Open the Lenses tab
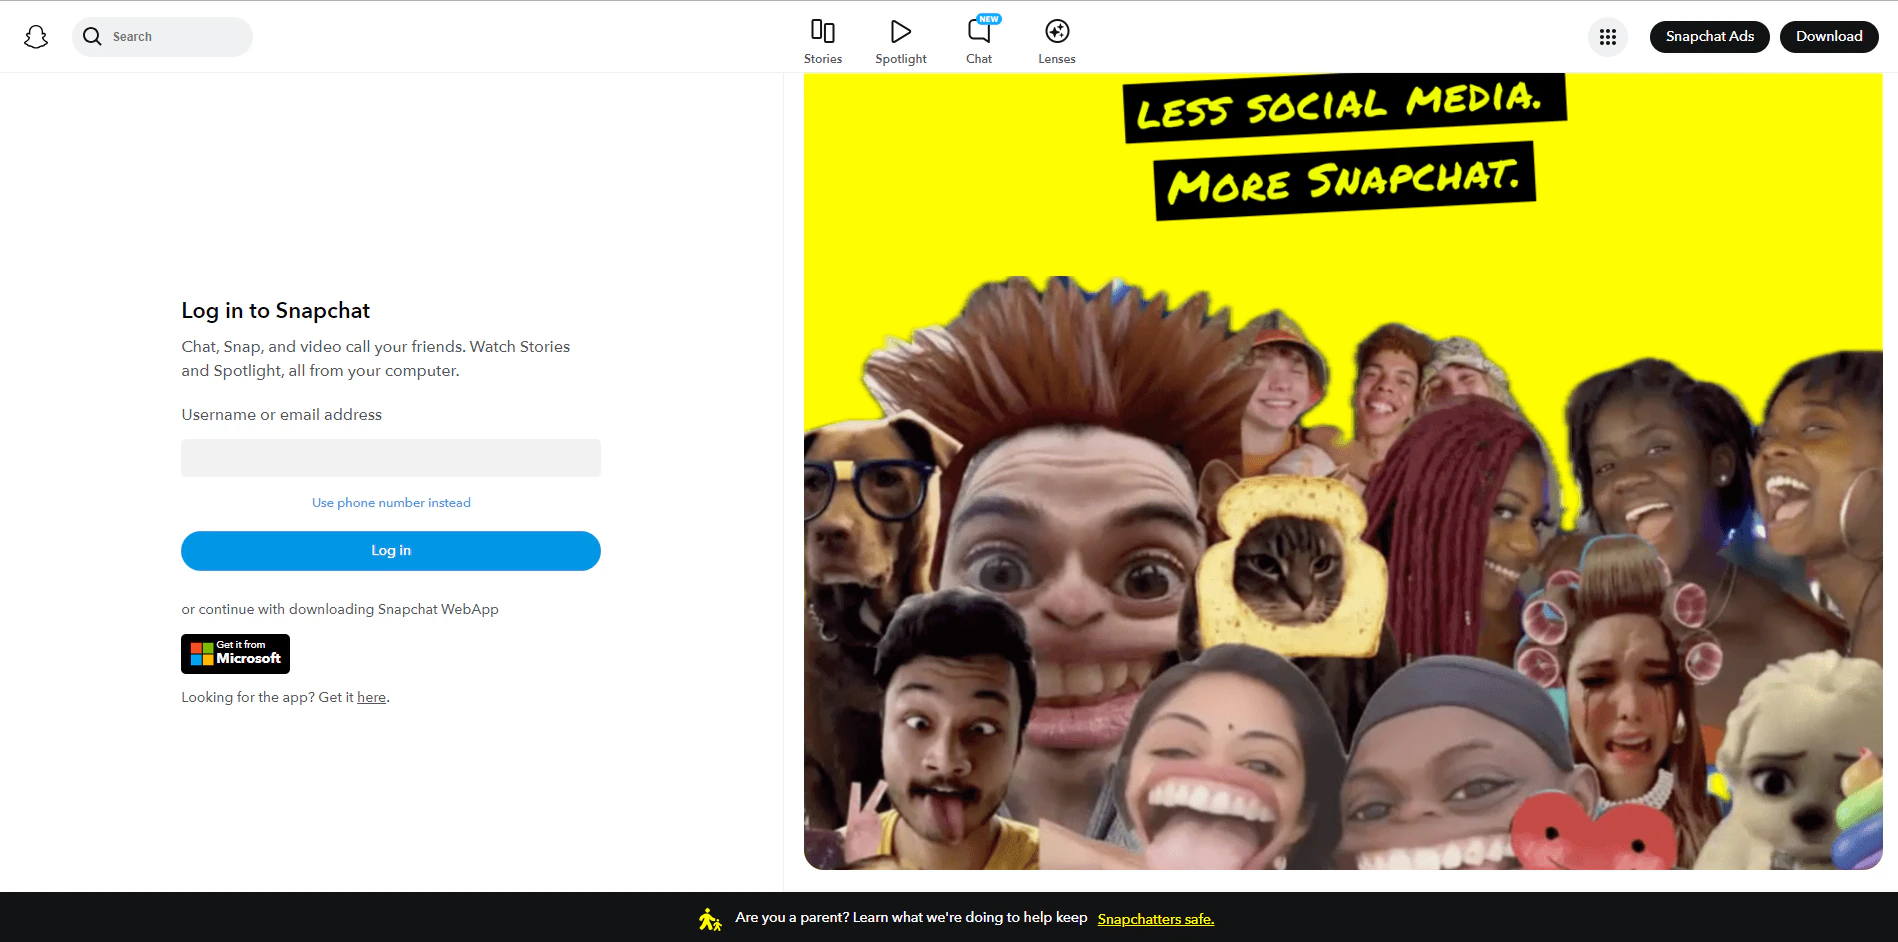The height and width of the screenshot is (942, 1898). point(1057,42)
